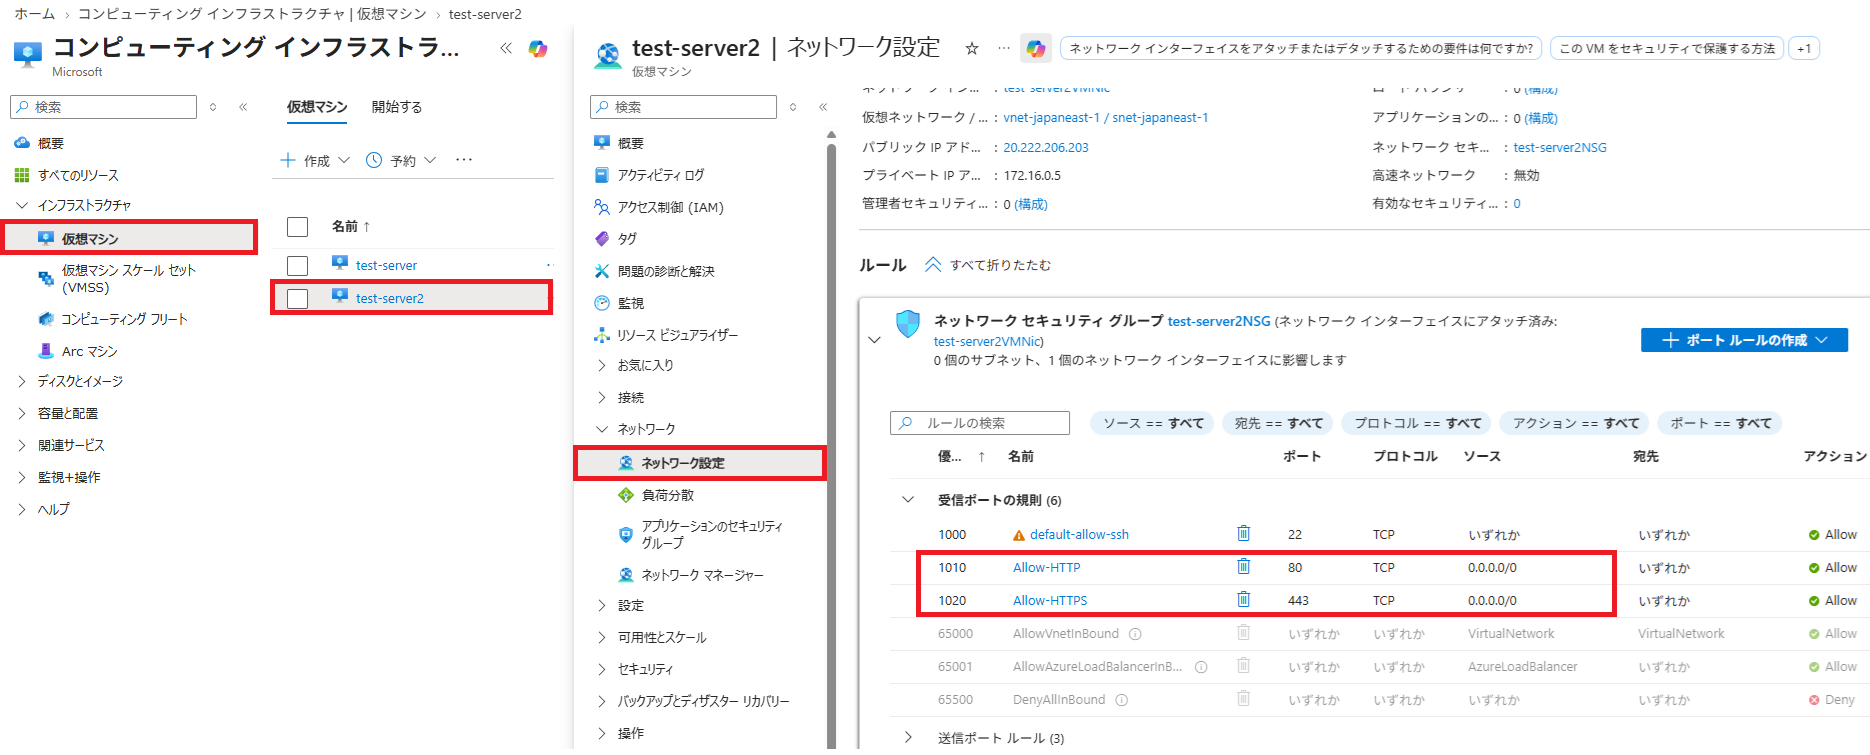Collapse the network security group chevron

(874, 340)
